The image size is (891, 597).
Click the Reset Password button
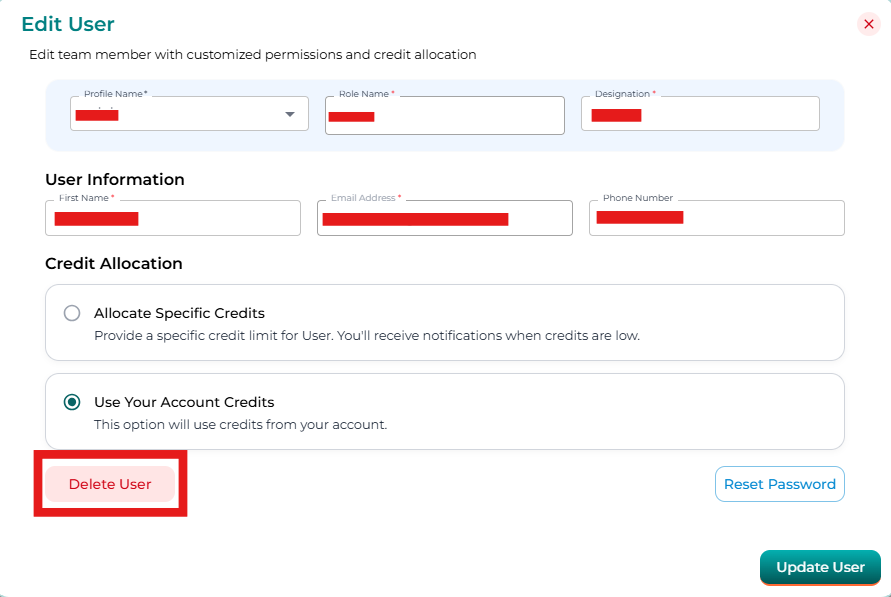point(779,484)
